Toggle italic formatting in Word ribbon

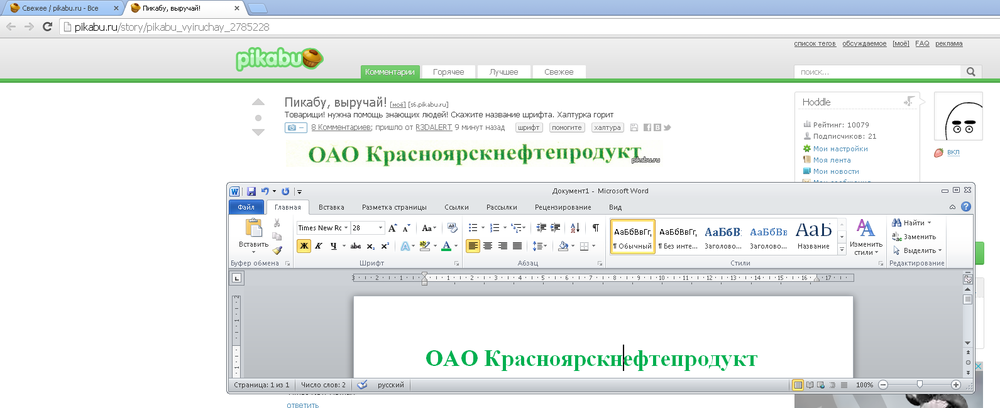(x=318, y=246)
